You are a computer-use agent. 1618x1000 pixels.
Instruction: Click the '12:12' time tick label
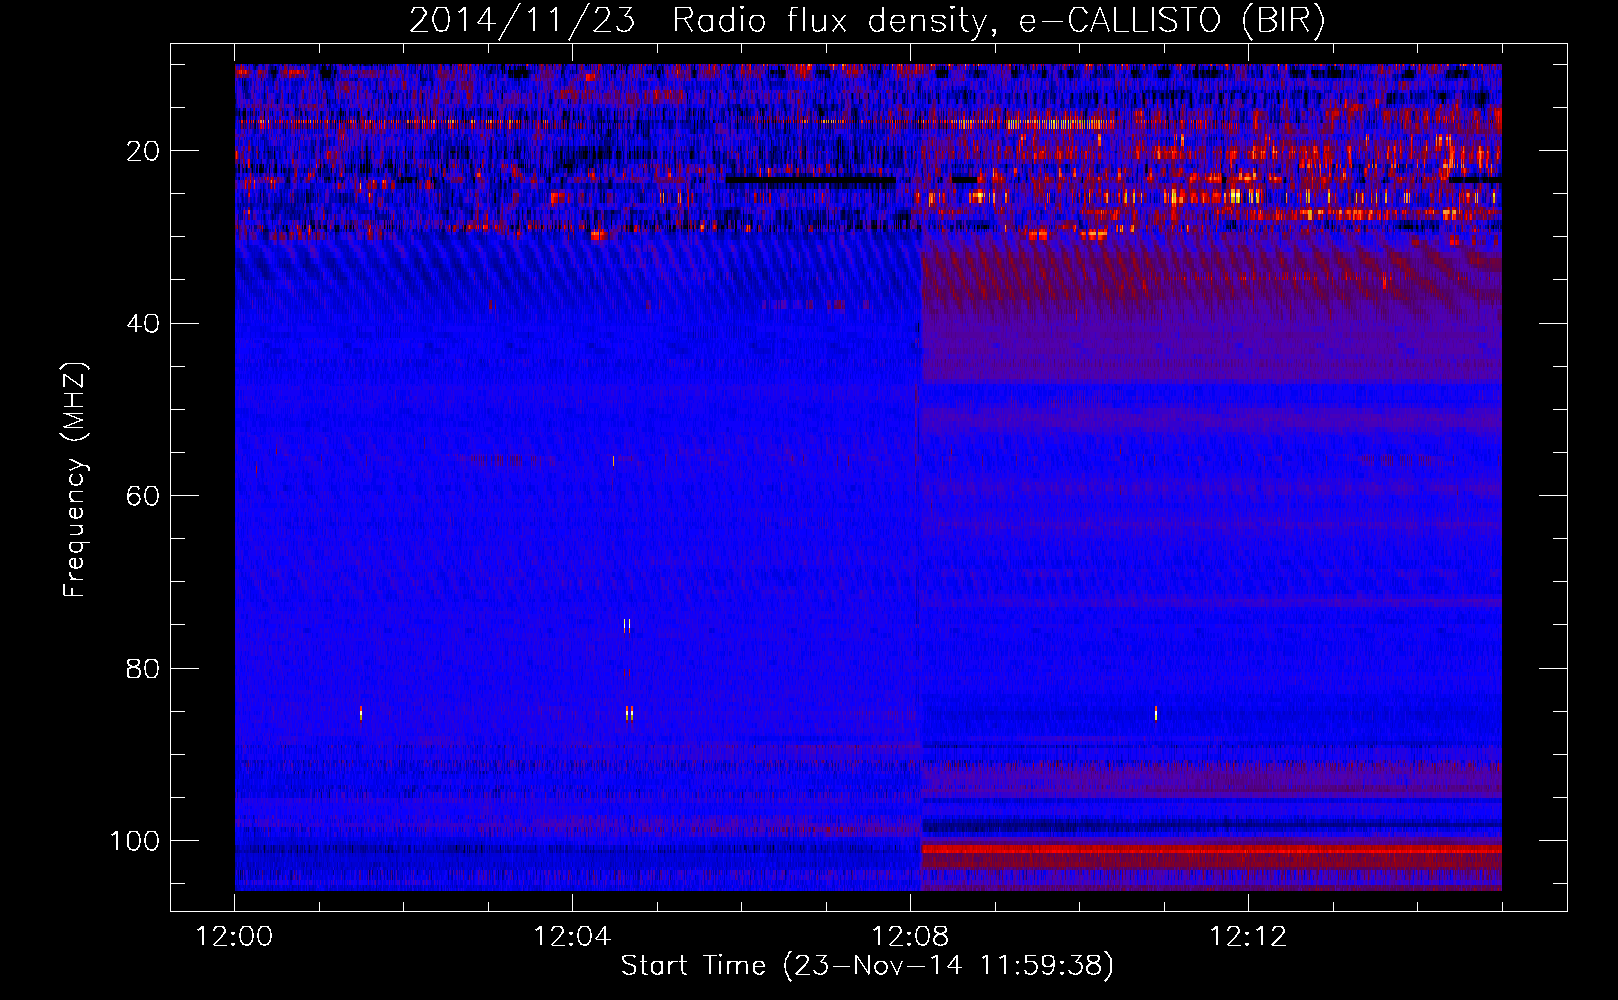pos(1248,937)
